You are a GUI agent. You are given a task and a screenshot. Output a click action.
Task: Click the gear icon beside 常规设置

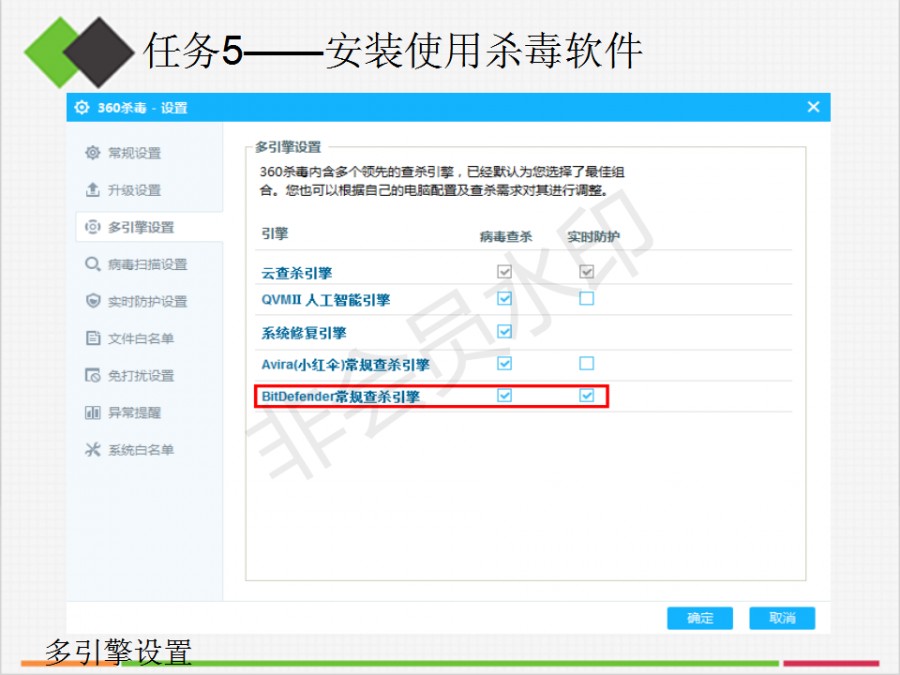coord(93,153)
